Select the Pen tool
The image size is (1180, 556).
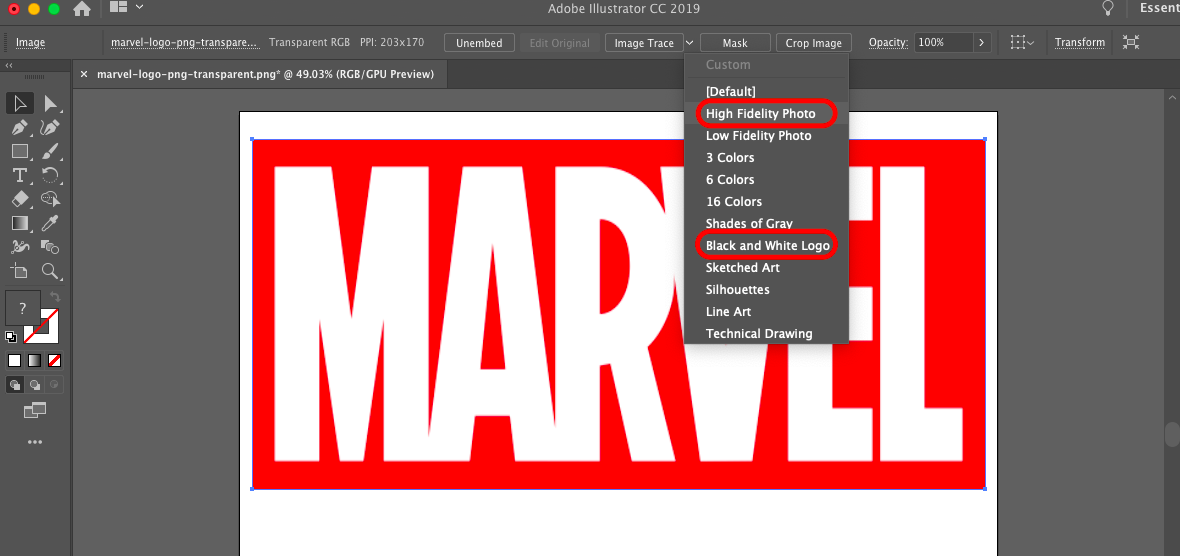[20, 127]
